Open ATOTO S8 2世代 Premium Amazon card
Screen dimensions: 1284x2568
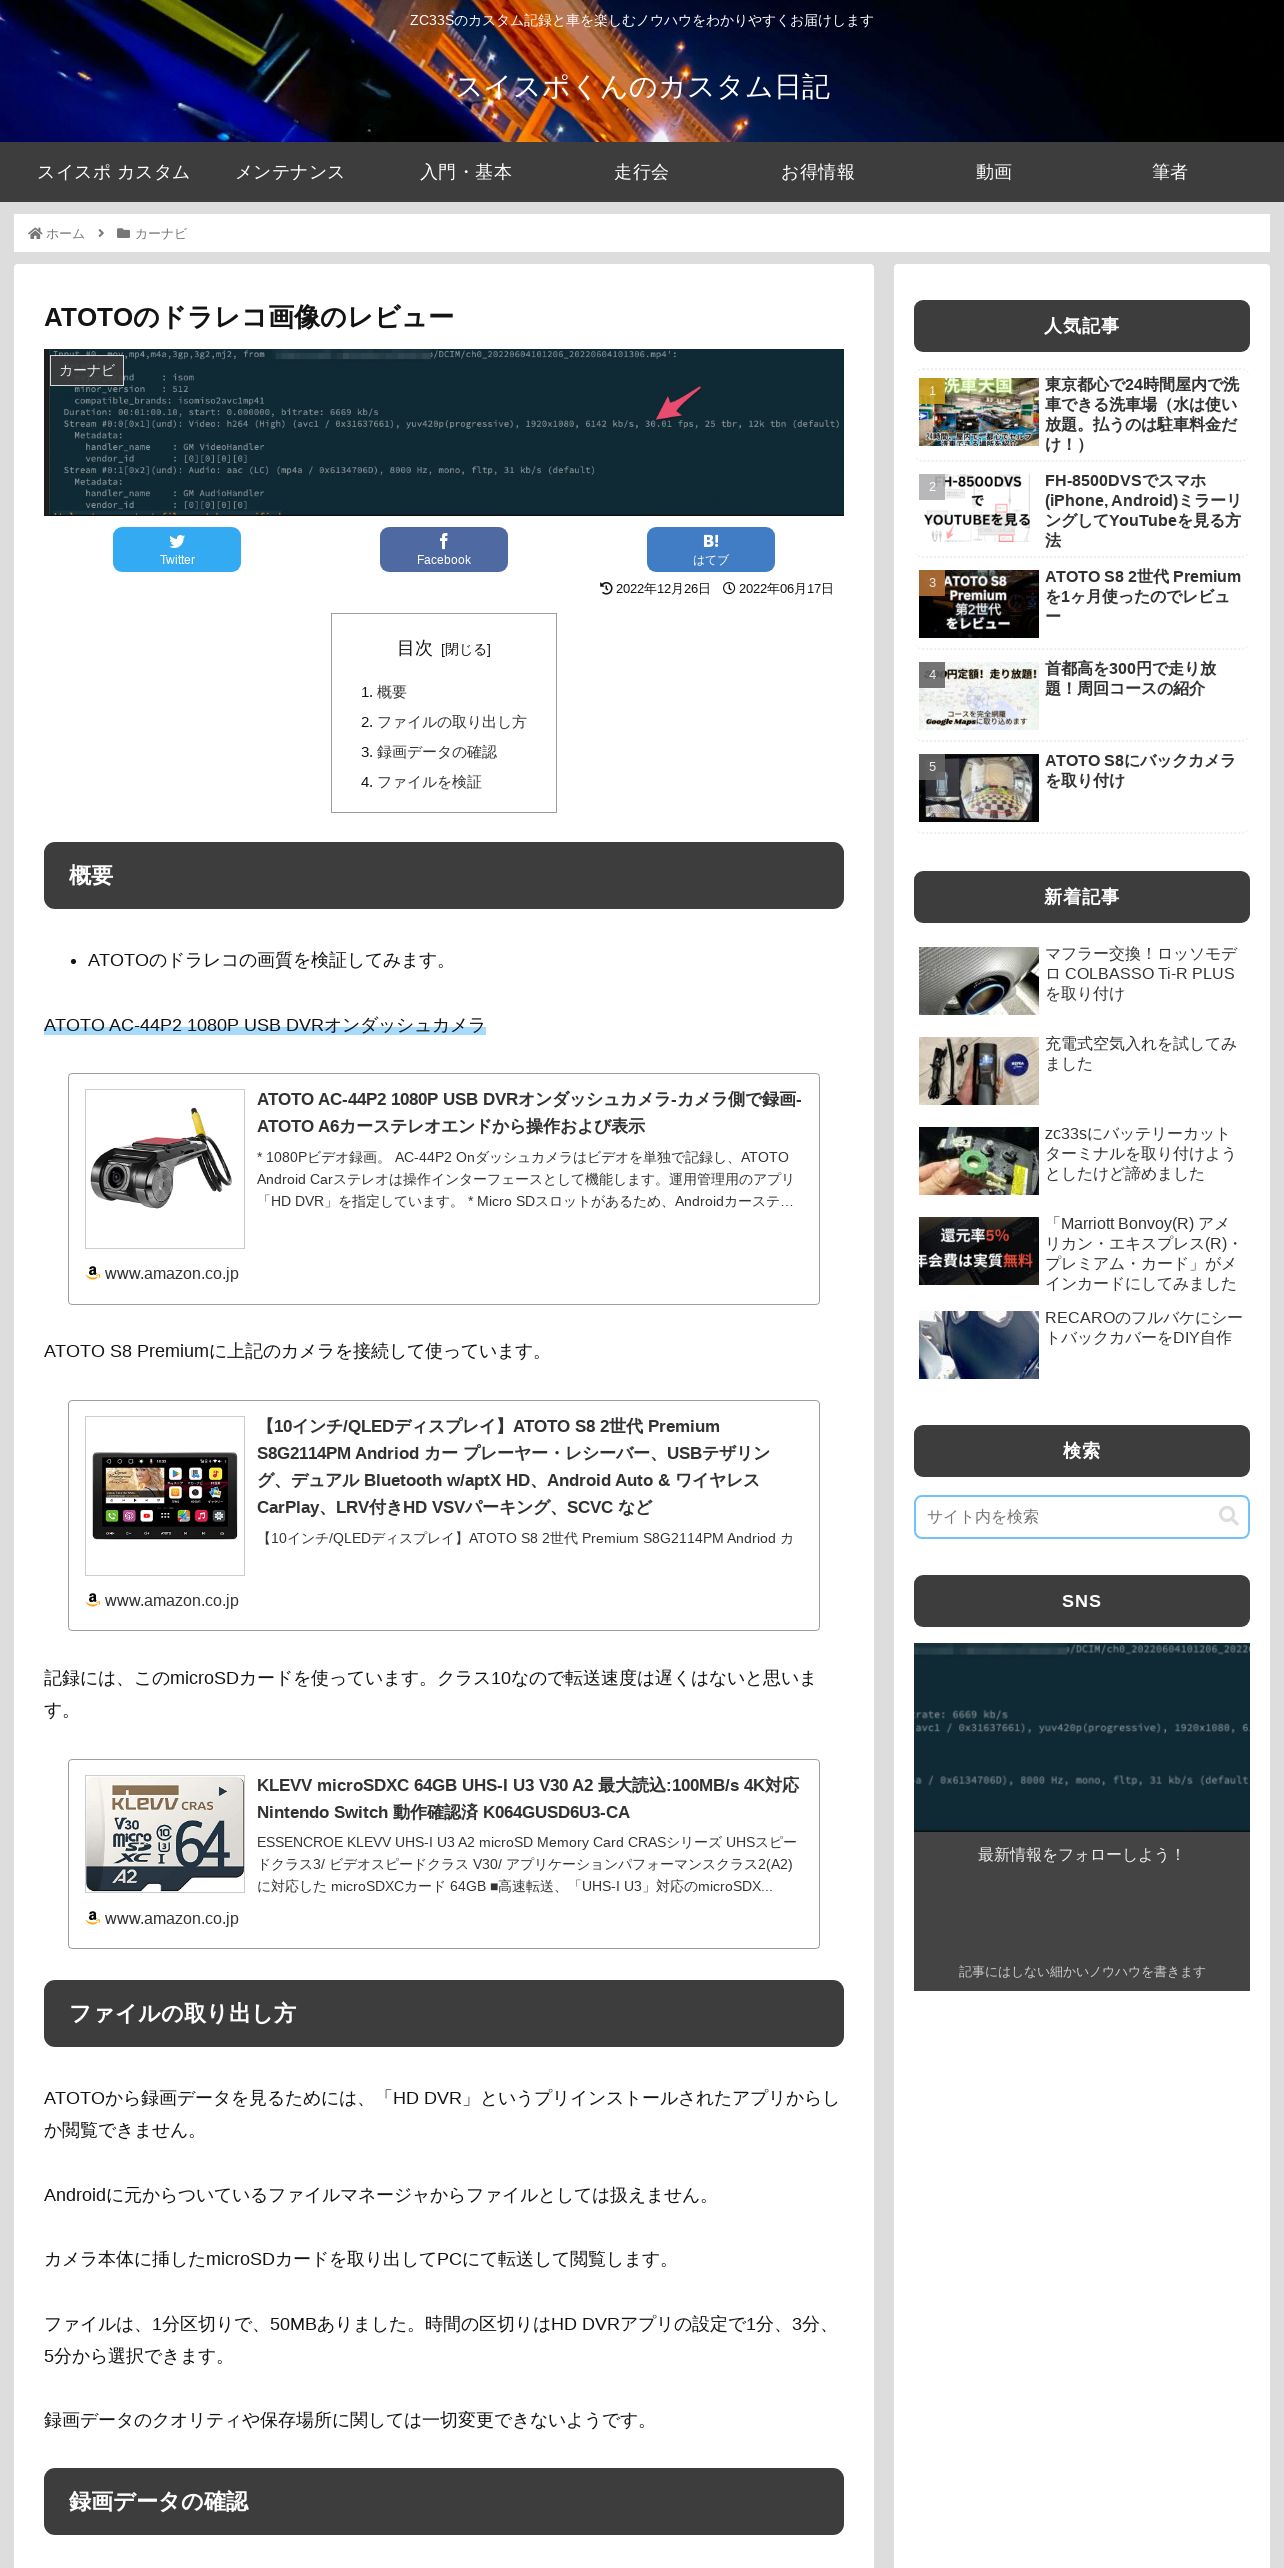(x=444, y=1516)
